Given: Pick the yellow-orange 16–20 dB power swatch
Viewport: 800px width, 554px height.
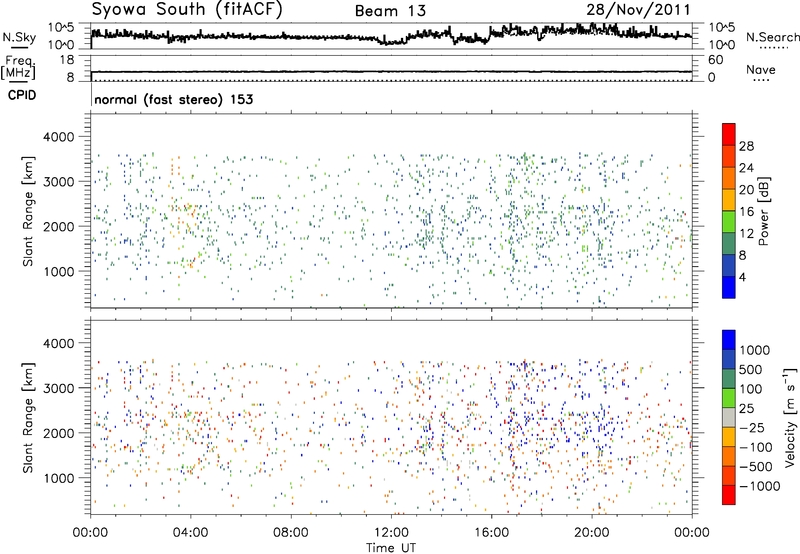Looking at the screenshot, I should pos(729,200).
